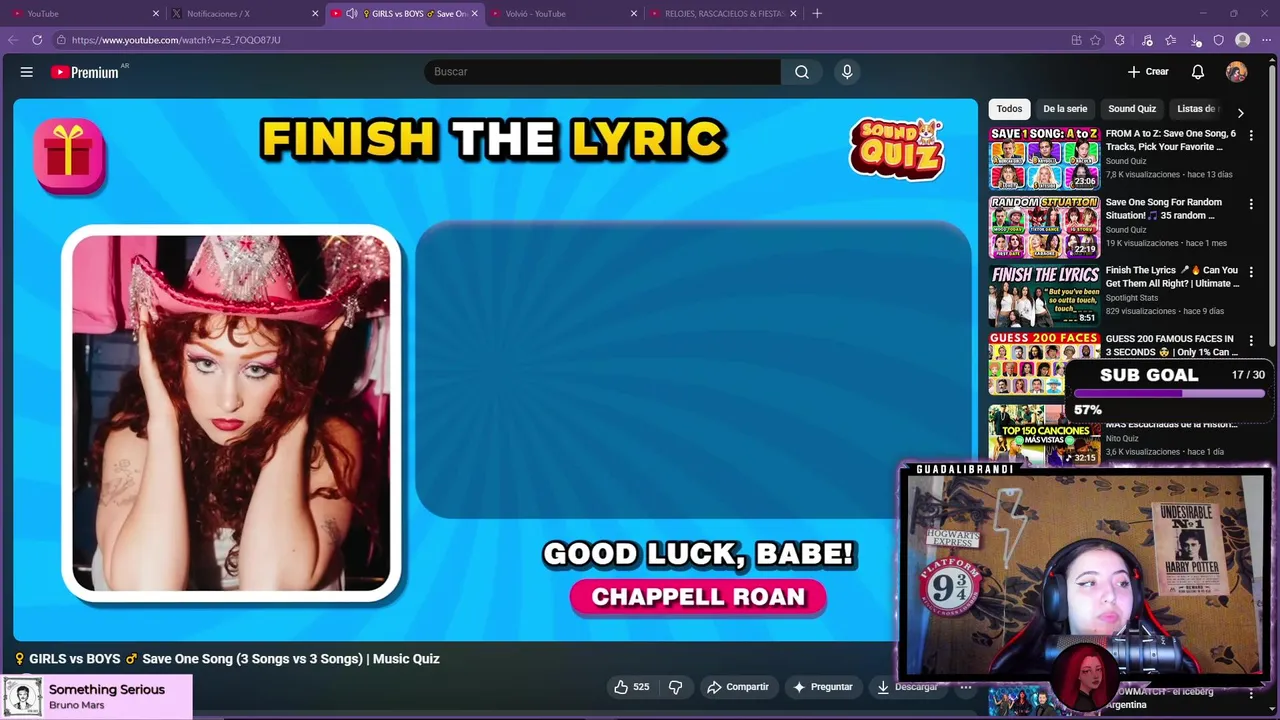This screenshot has width=1280, height=720.
Task: Open the media control music icon
Action: (1147, 40)
